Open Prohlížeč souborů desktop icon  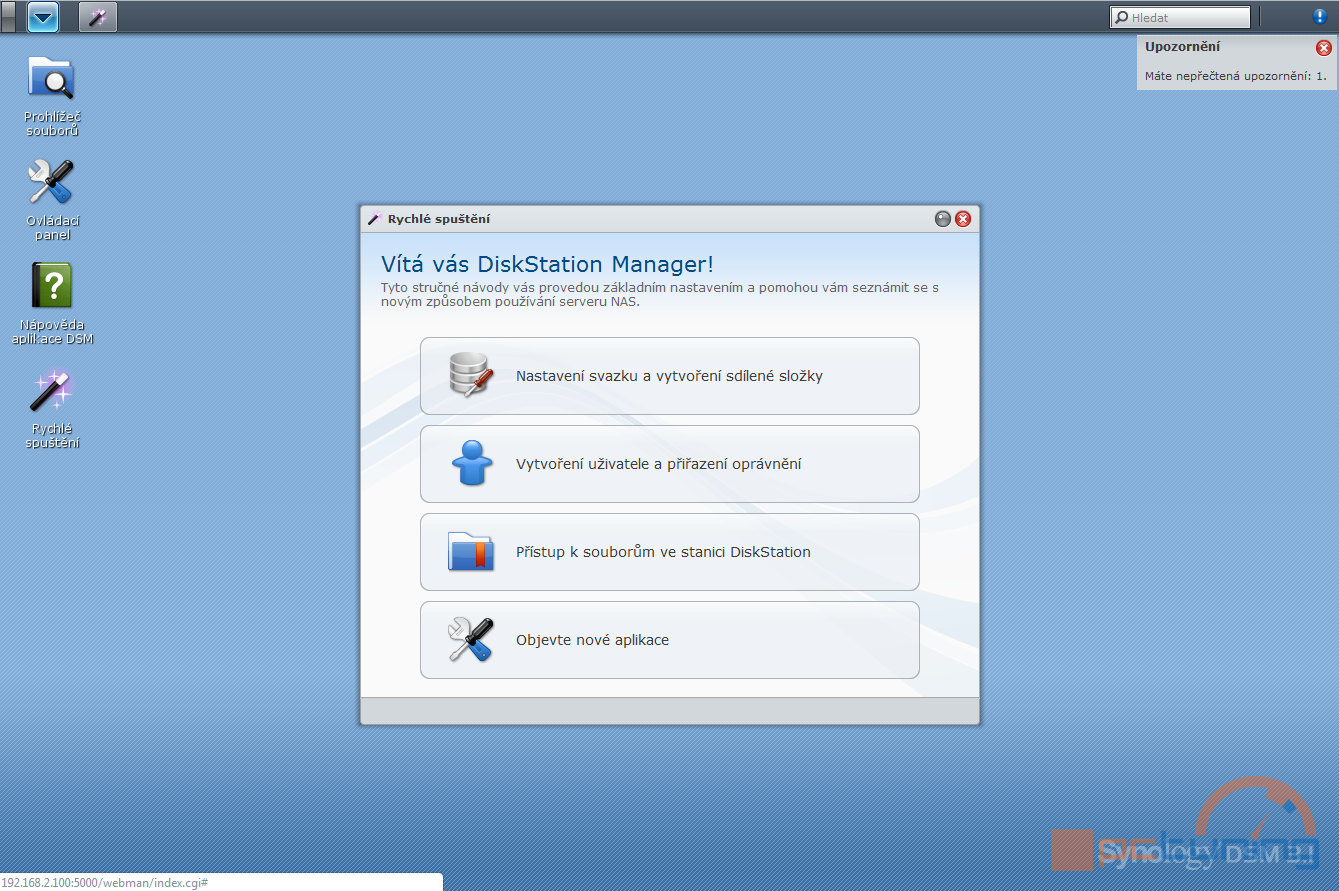(51, 96)
